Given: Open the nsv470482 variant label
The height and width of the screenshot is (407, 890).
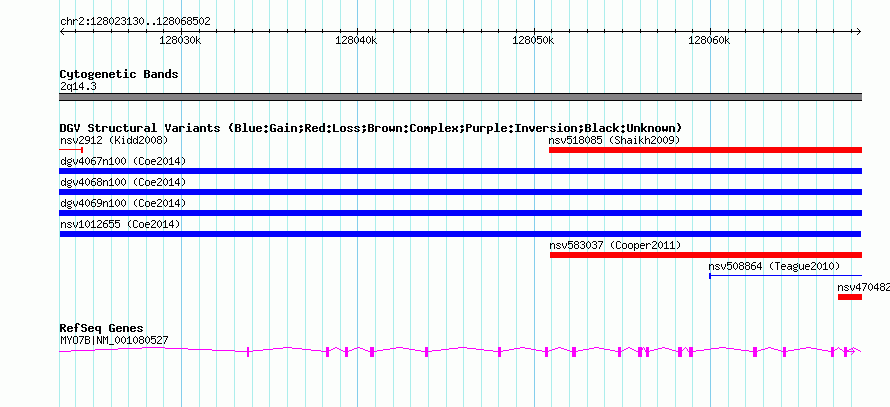Looking at the screenshot, I should [863, 287].
